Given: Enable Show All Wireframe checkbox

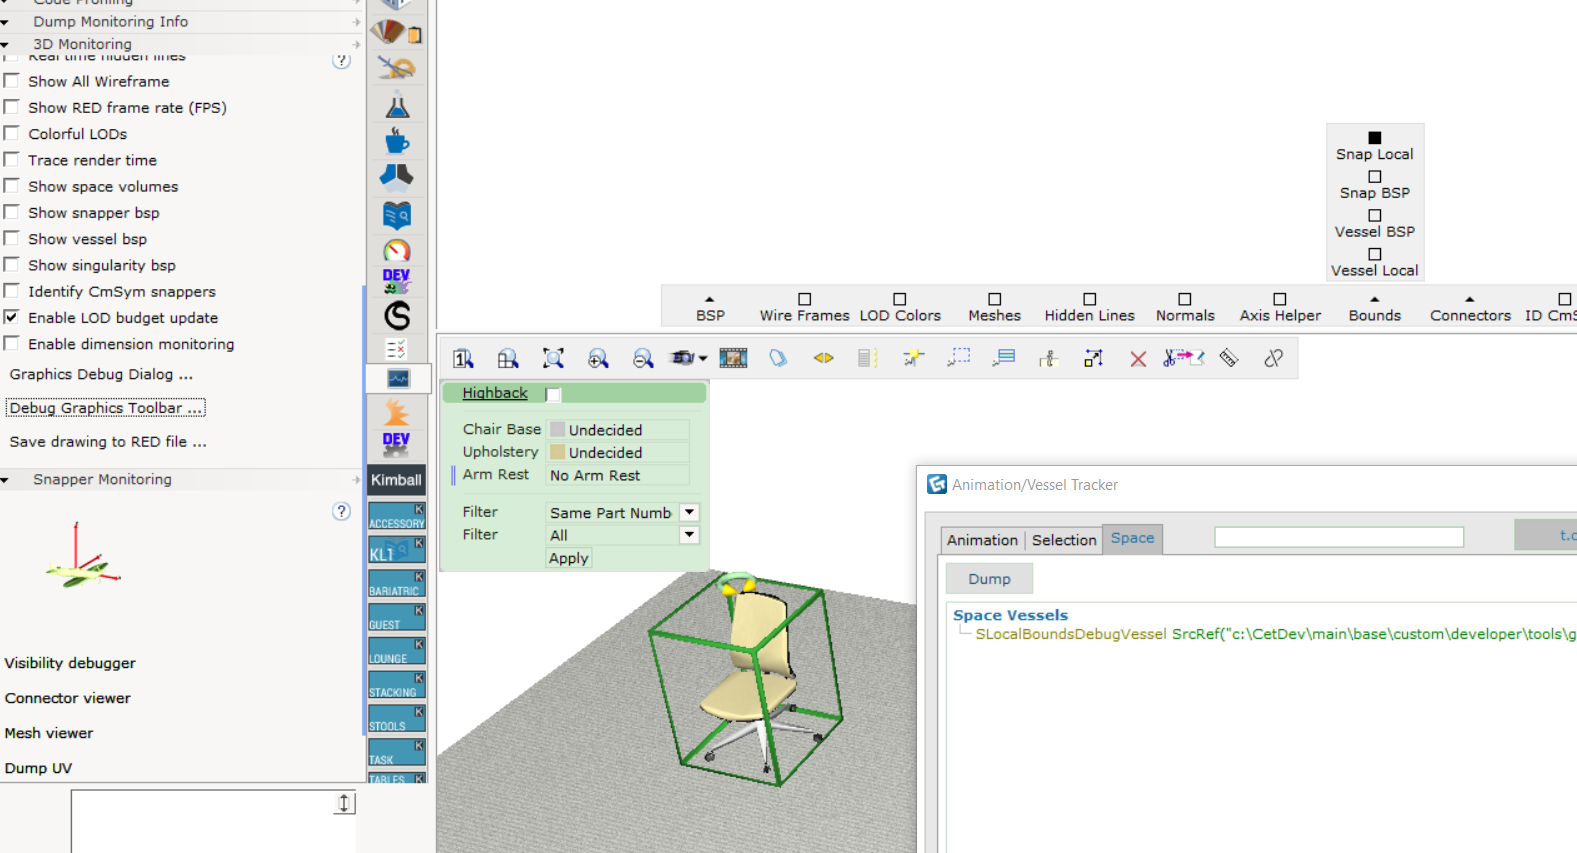Looking at the screenshot, I should 12,81.
